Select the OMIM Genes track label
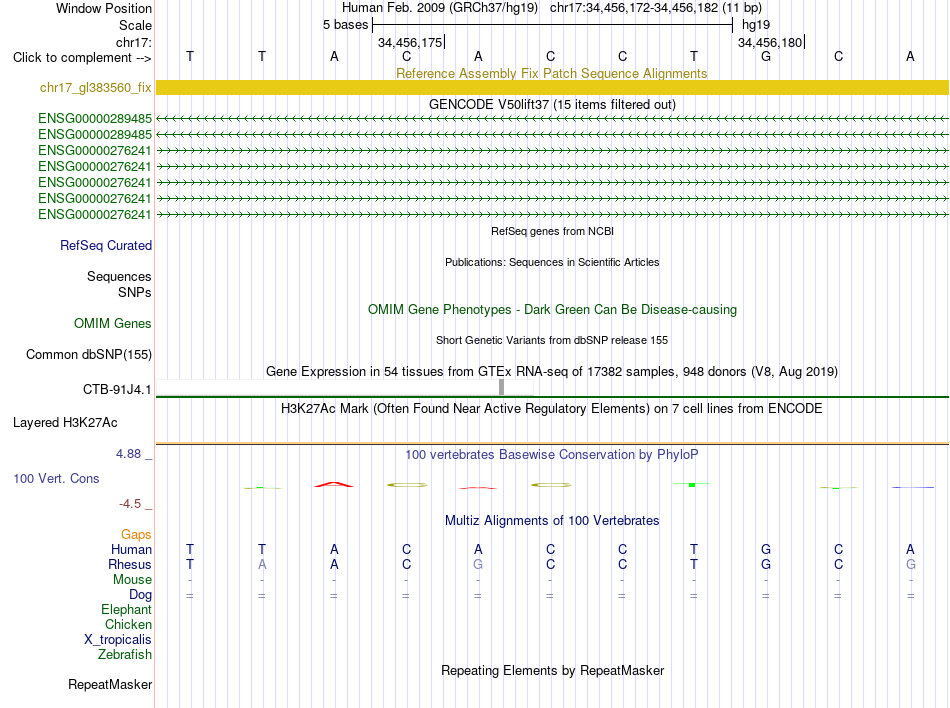 coord(112,323)
